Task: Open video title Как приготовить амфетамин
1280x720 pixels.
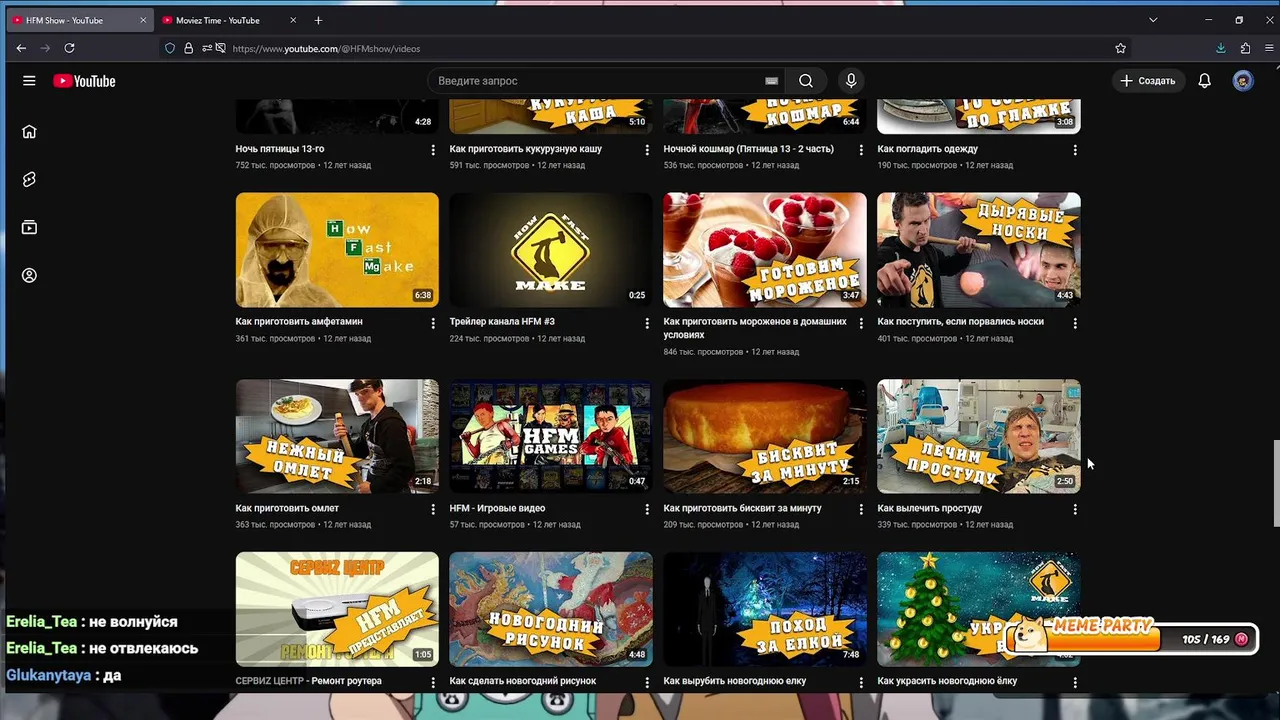Action: (299, 322)
